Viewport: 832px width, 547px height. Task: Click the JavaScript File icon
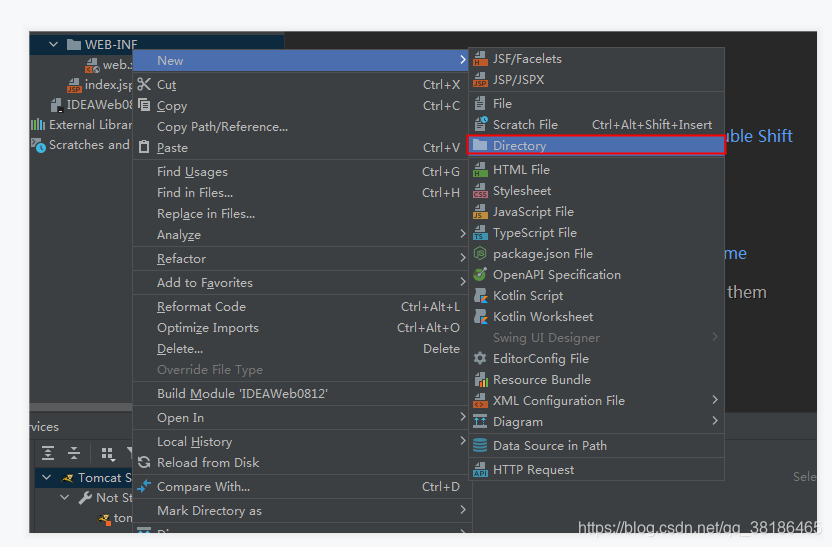(x=480, y=212)
